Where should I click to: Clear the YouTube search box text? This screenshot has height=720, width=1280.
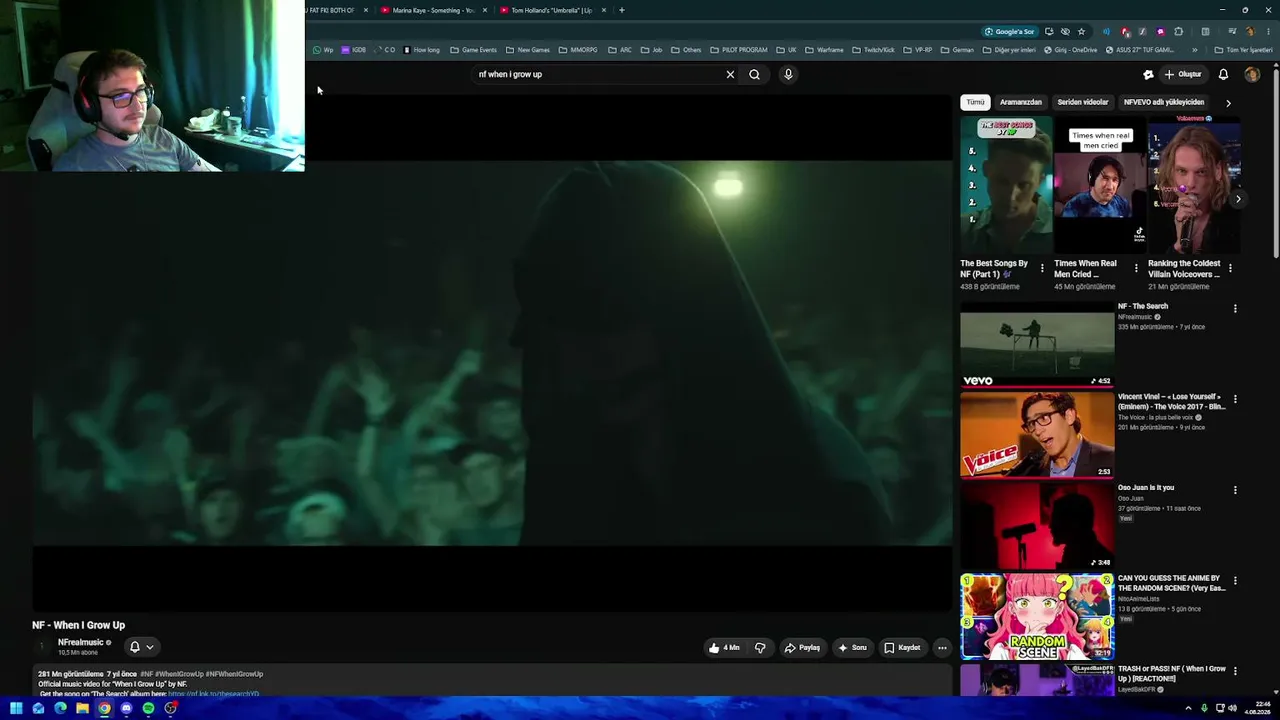pos(730,74)
